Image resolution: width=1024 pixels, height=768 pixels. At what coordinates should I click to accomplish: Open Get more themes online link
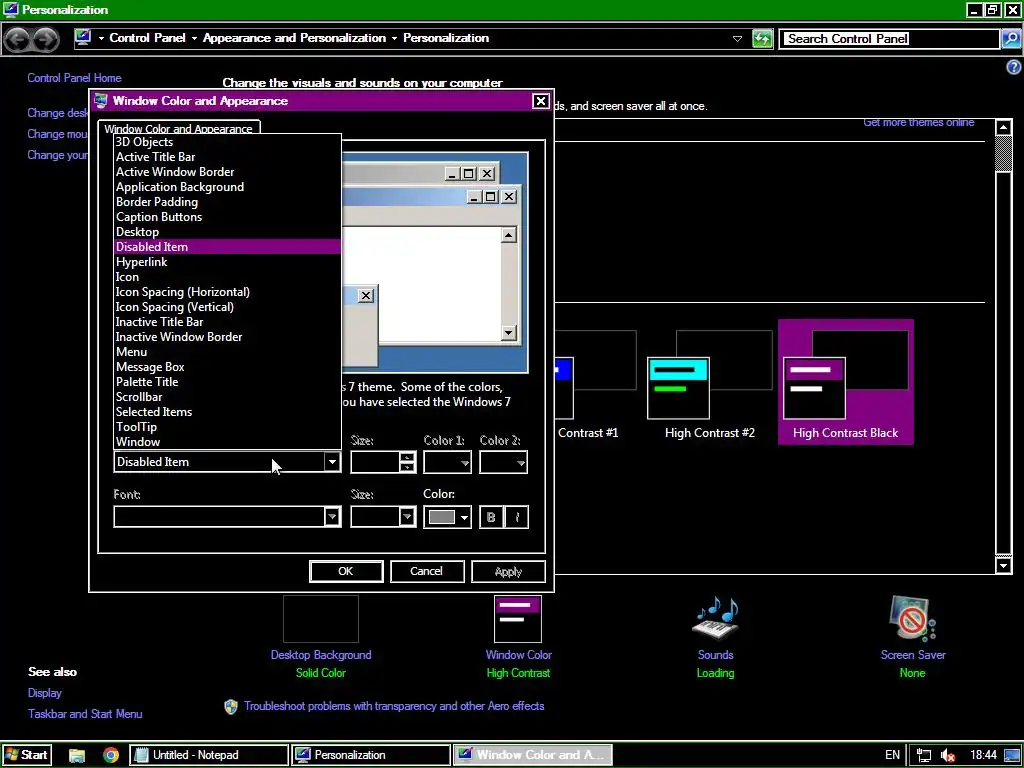pos(919,122)
